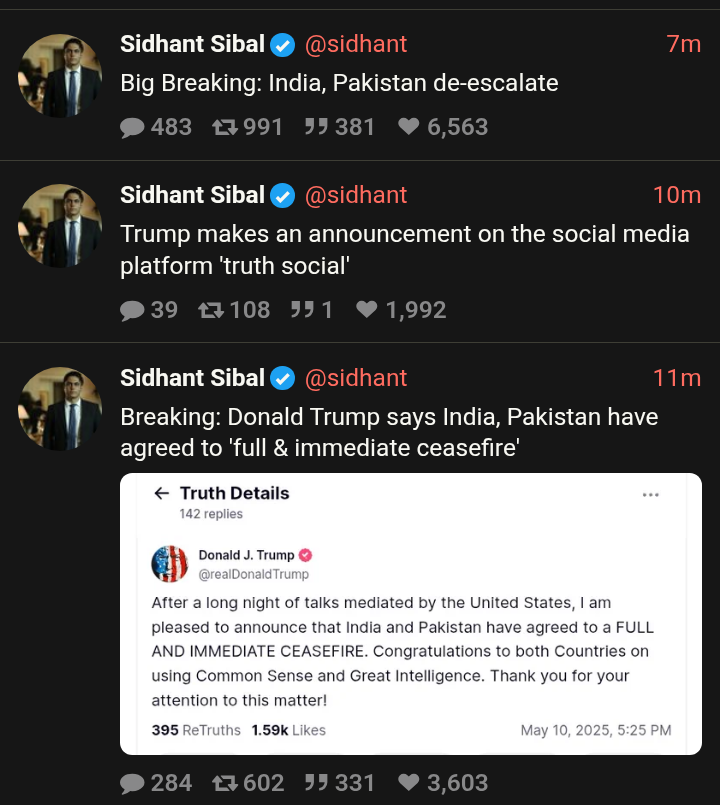View the 331 quotes on the ceasefire tweet
This screenshot has height=805, width=720.
click(x=339, y=783)
